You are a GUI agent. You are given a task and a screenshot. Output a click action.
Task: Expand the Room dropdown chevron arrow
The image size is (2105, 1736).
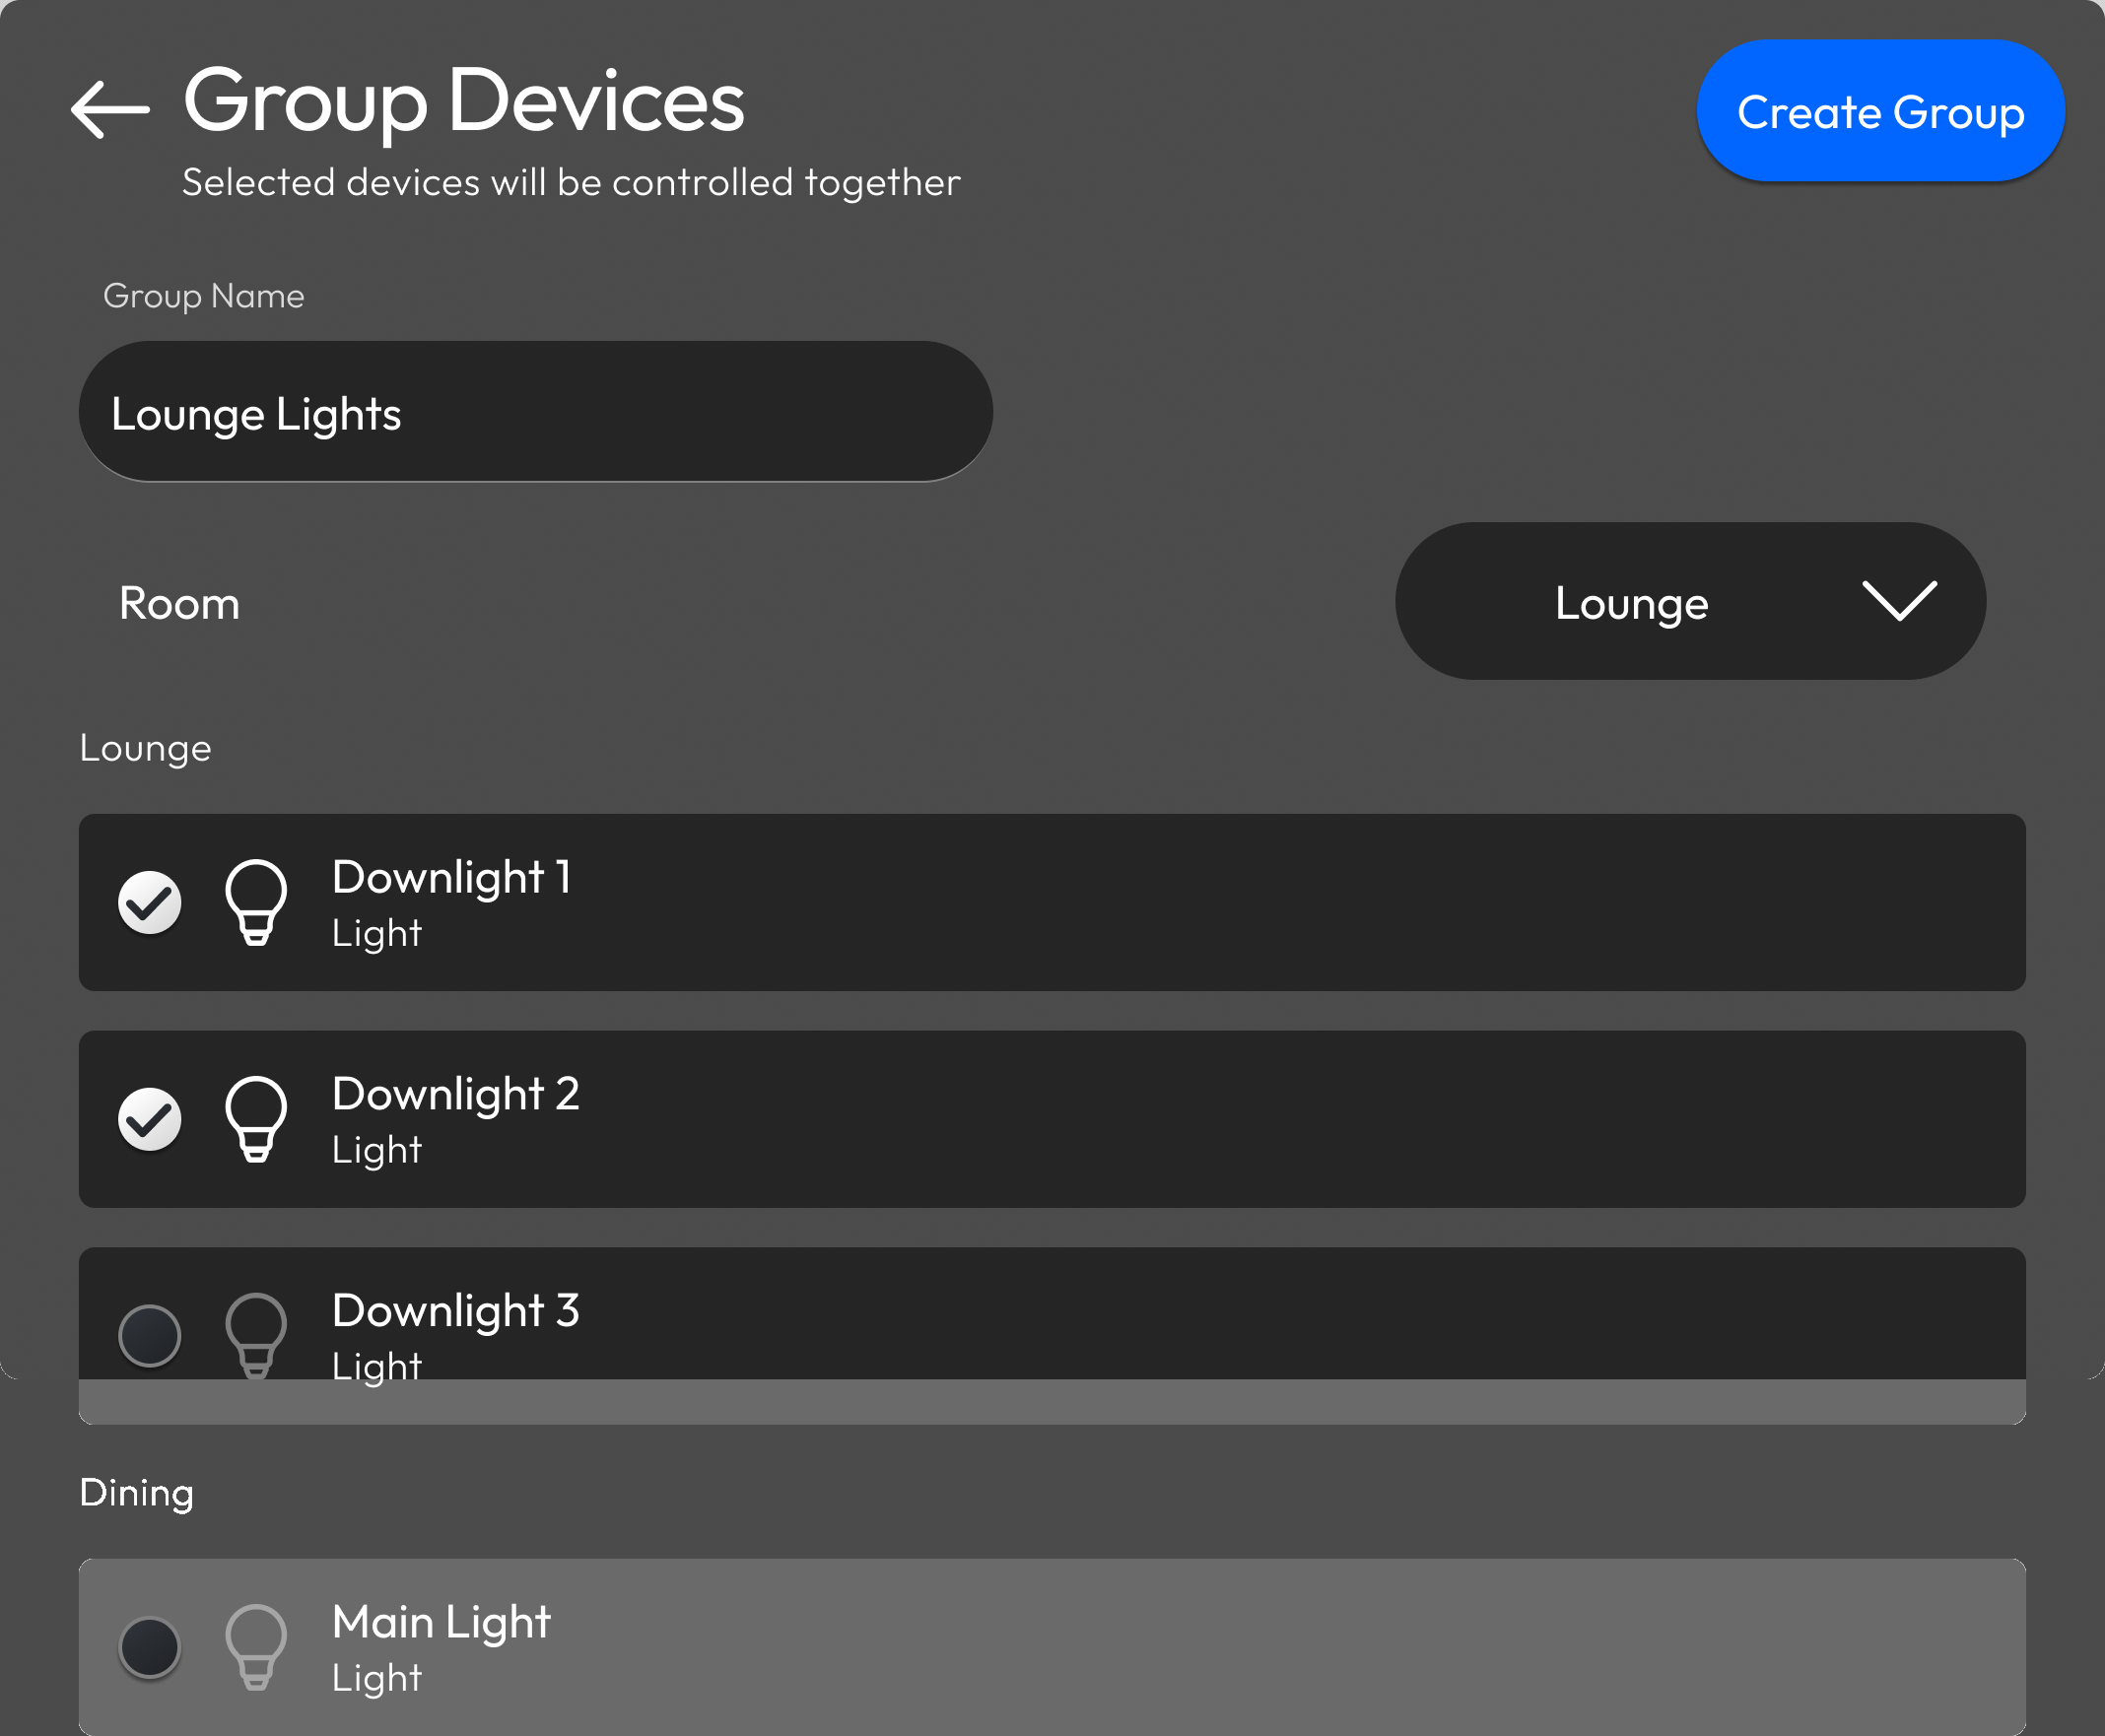click(1899, 601)
